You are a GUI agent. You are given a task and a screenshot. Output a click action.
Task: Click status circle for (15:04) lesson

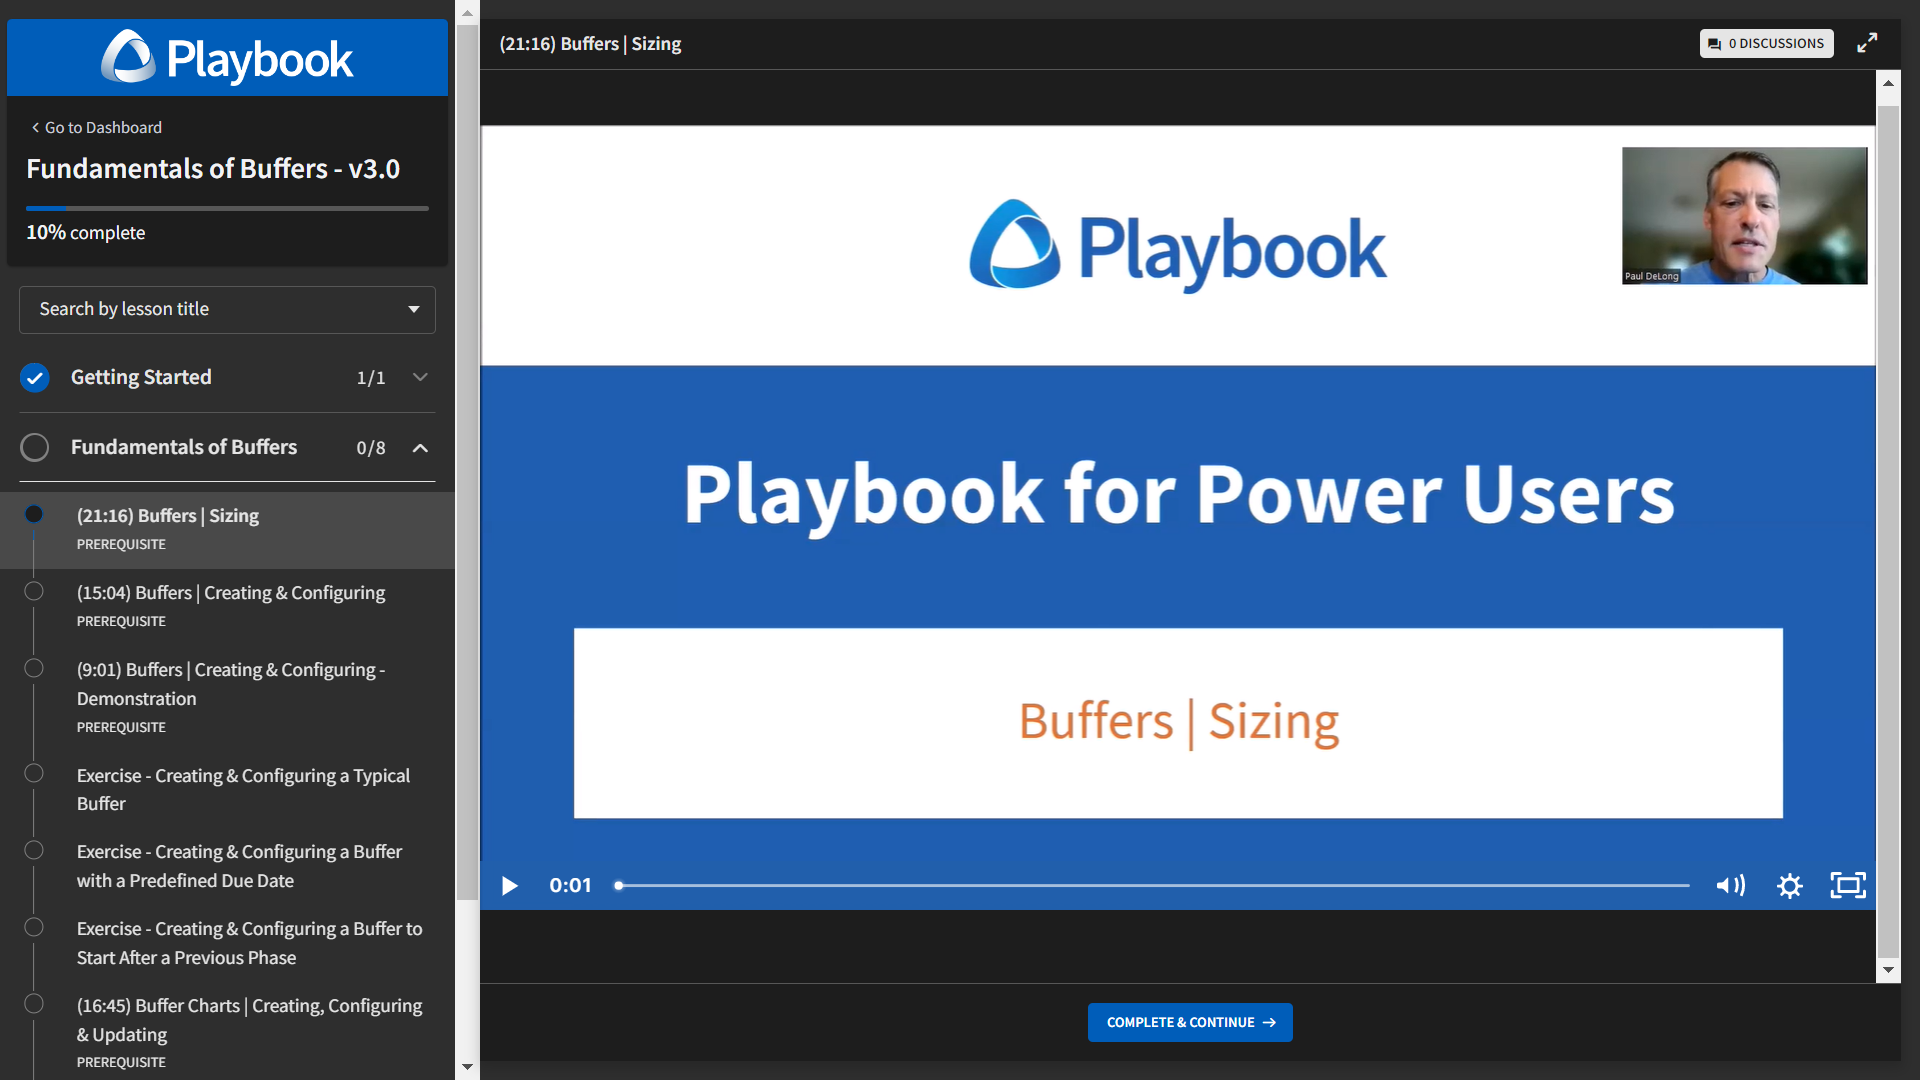coord(34,591)
